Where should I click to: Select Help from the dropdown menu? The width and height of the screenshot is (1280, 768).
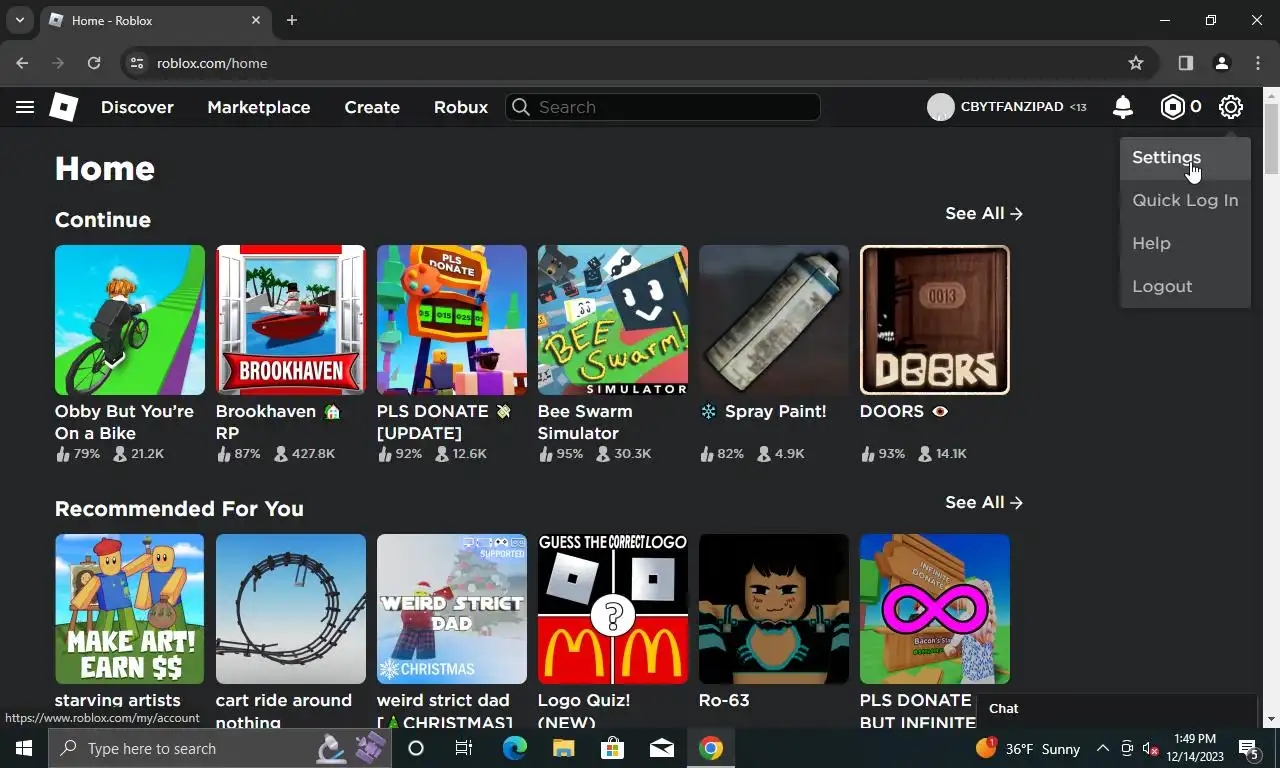pyautogui.click(x=1185, y=243)
